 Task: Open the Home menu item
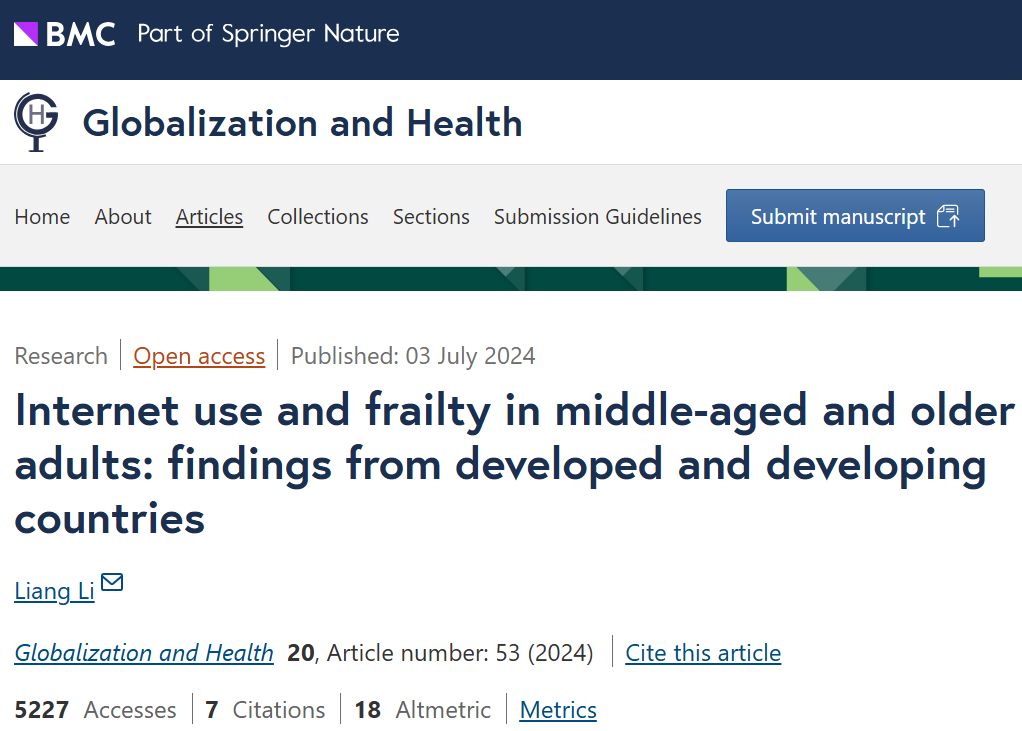pyautogui.click(x=42, y=216)
